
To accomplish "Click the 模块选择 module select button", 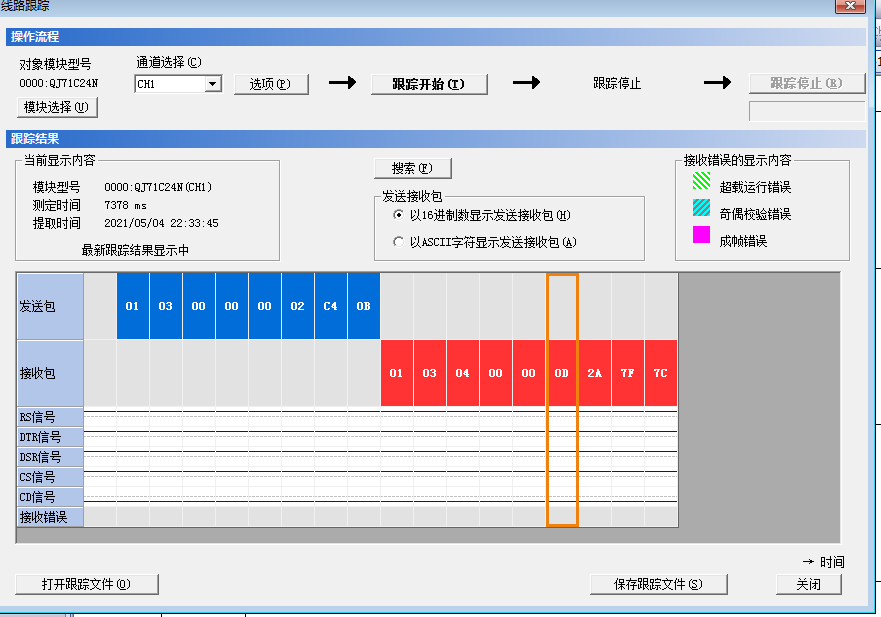I will point(56,107).
